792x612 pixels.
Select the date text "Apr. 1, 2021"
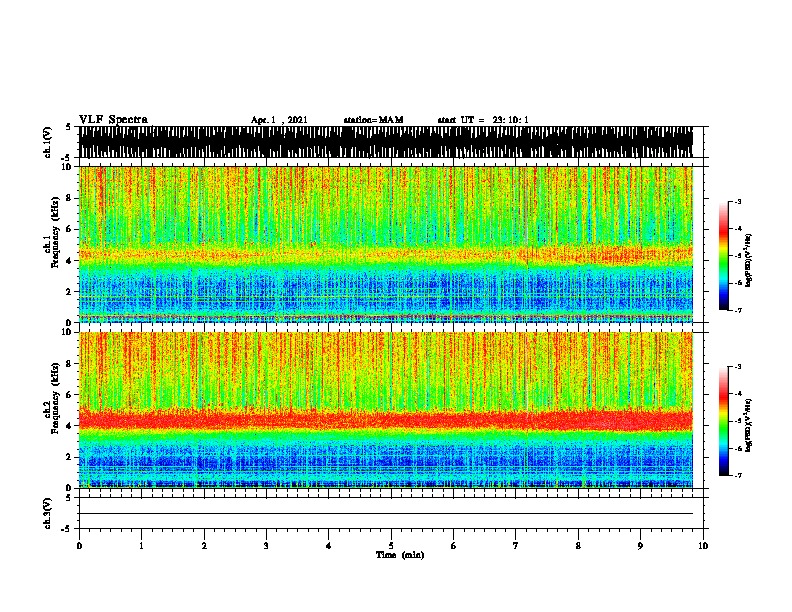(x=279, y=120)
